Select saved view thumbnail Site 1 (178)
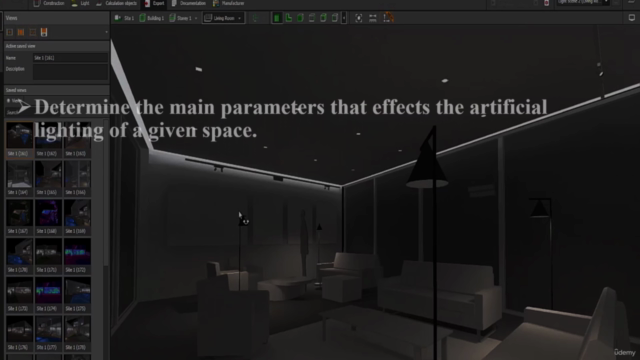 click(x=77, y=333)
